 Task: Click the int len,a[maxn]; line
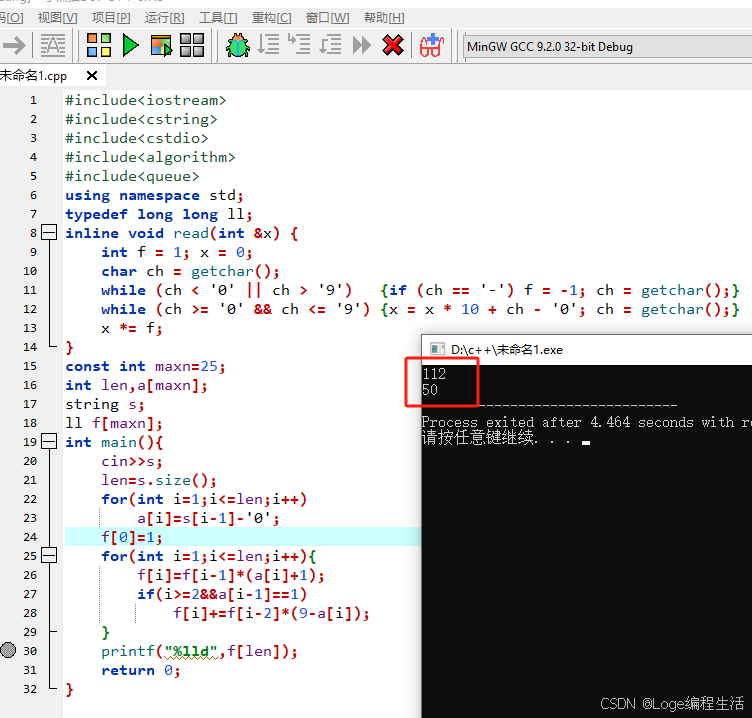coord(137,386)
